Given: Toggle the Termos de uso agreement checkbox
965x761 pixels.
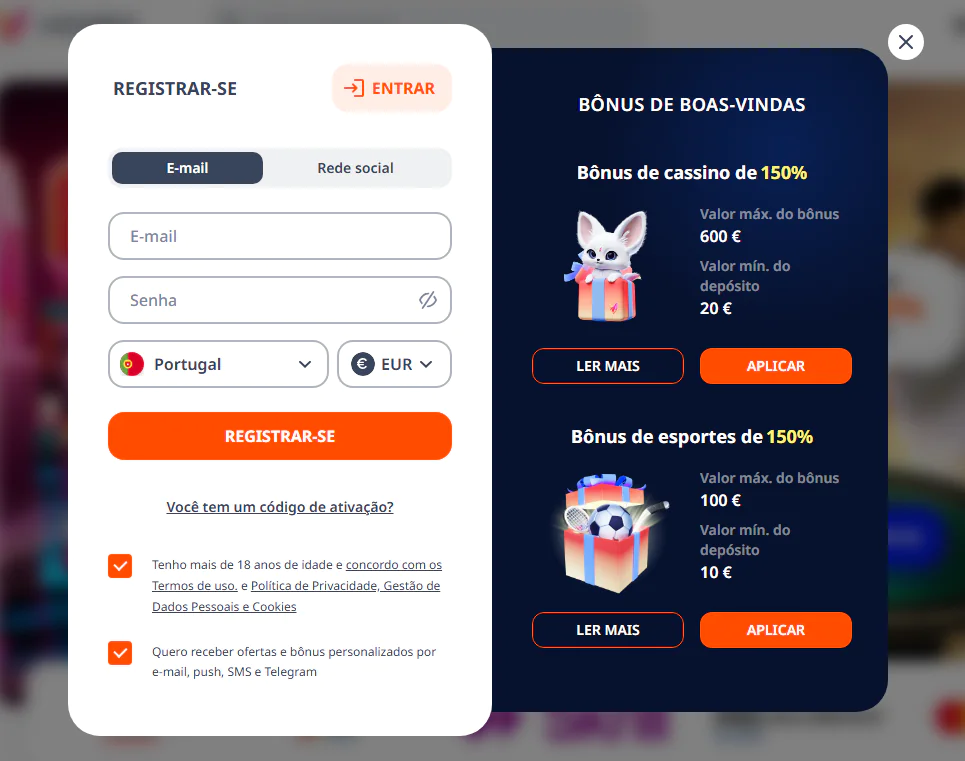Looking at the screenshot, I should click(x=120, y=566).
